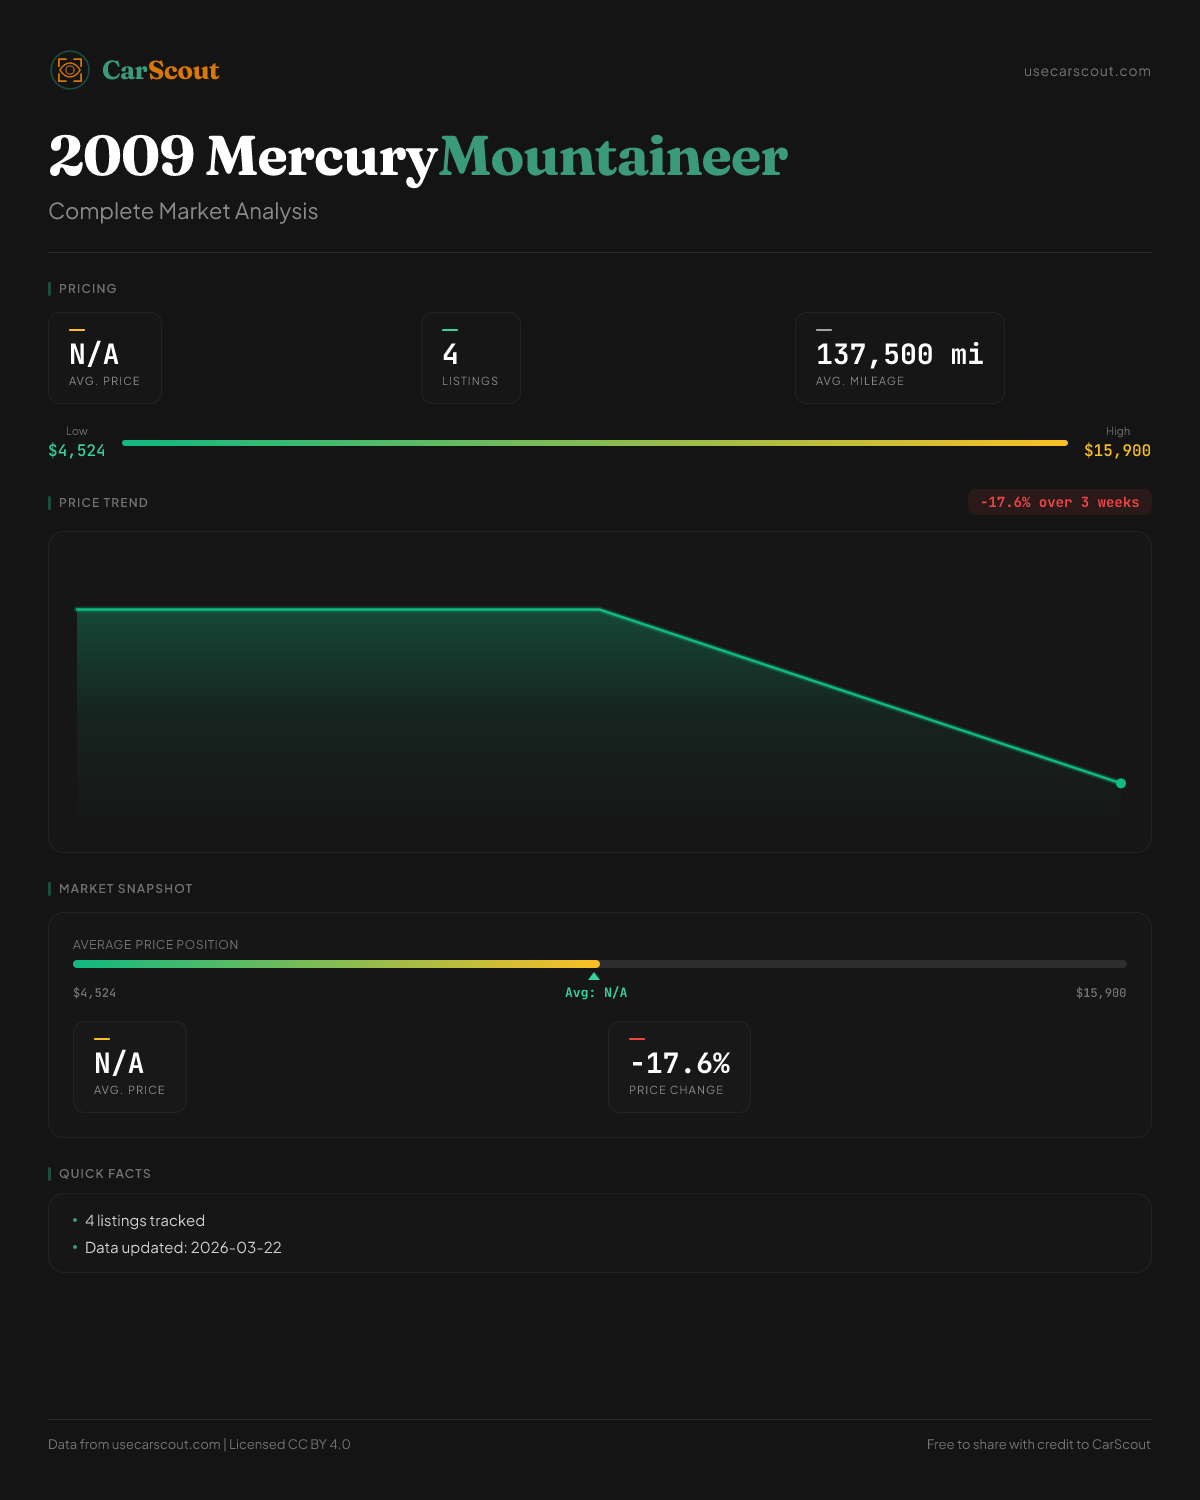Click the 4 listings tracked fact
This screenshot has width=1200, height=1500.
point(145,1221)
